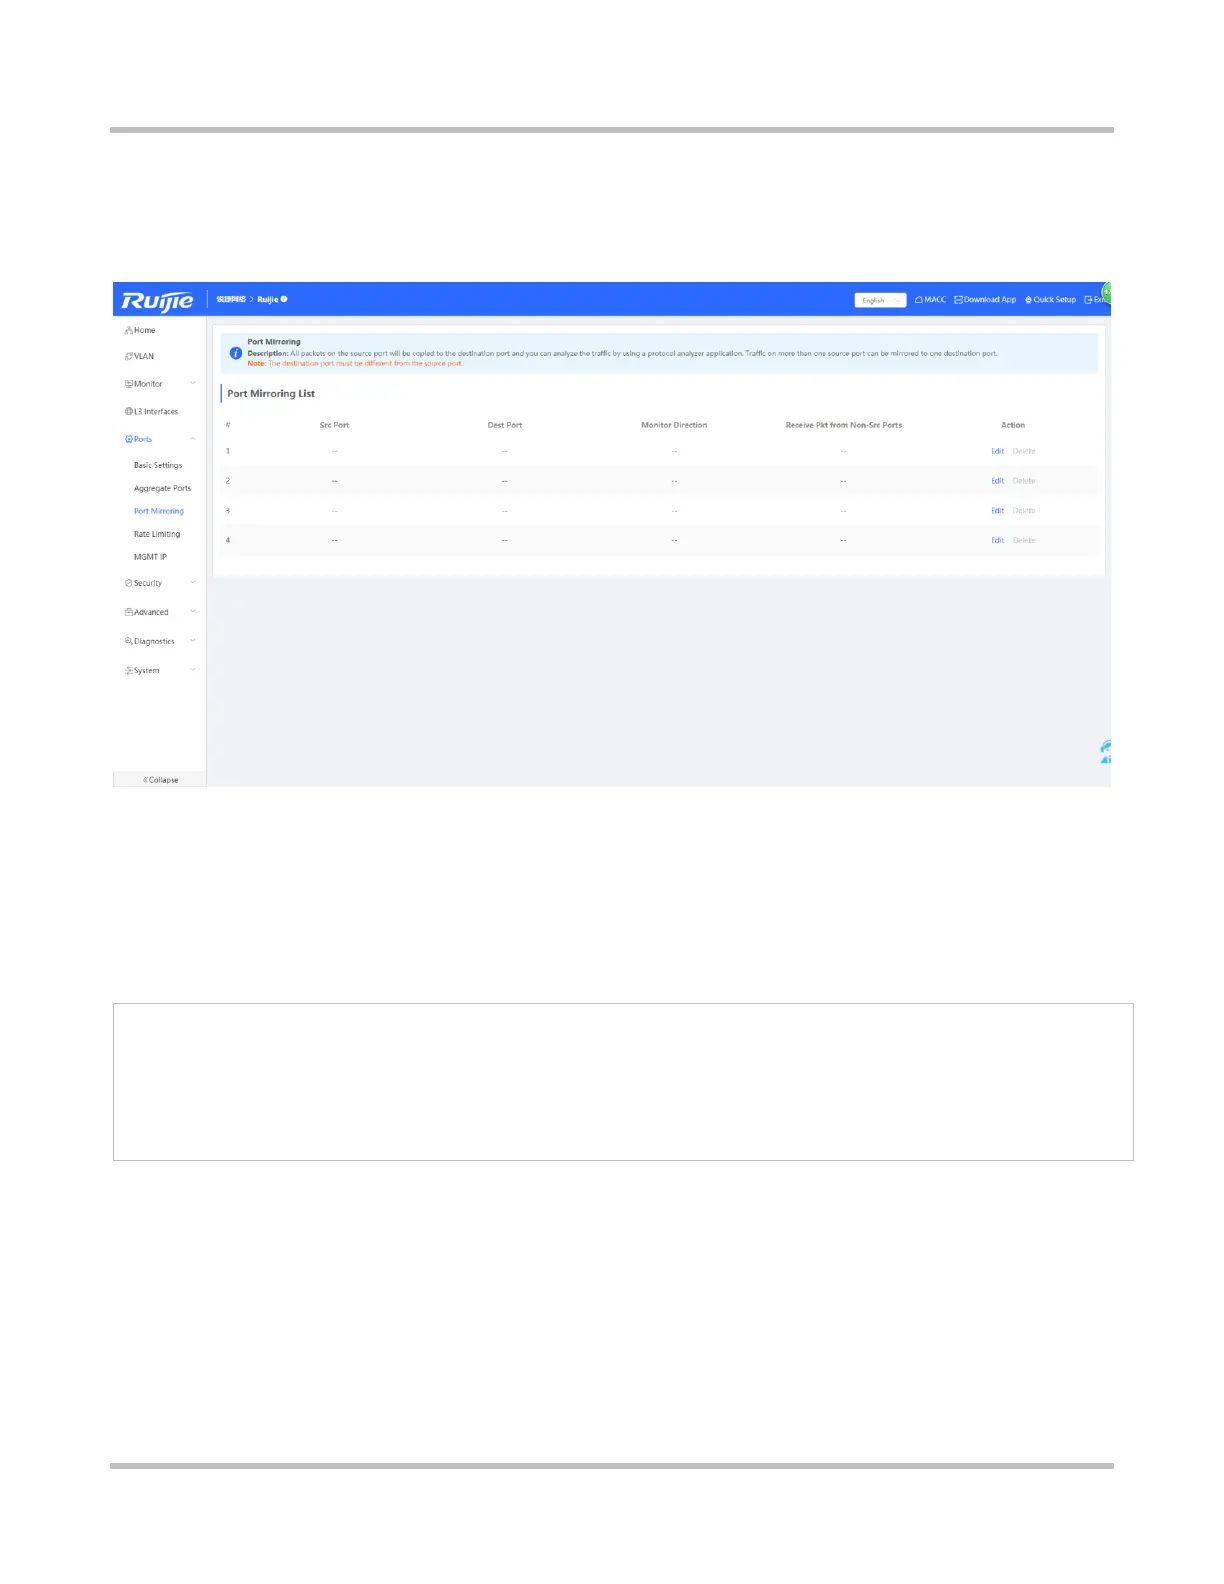This screenshot has height=1584, width=1224.
Task: Click the Ruijie breadcrumb text
Action: coord(267,299)
